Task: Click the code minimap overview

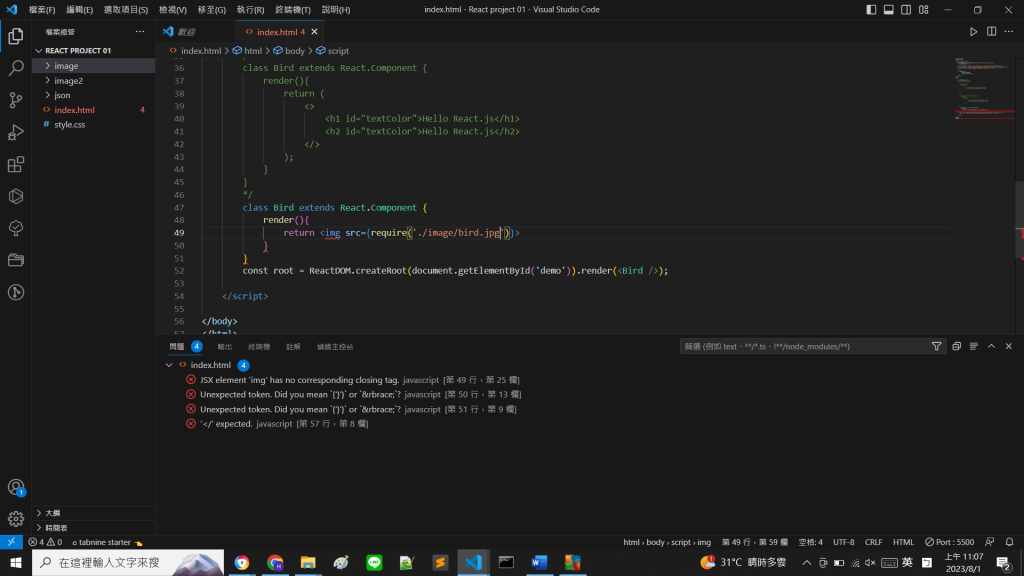Action: [x=984, y=91]
